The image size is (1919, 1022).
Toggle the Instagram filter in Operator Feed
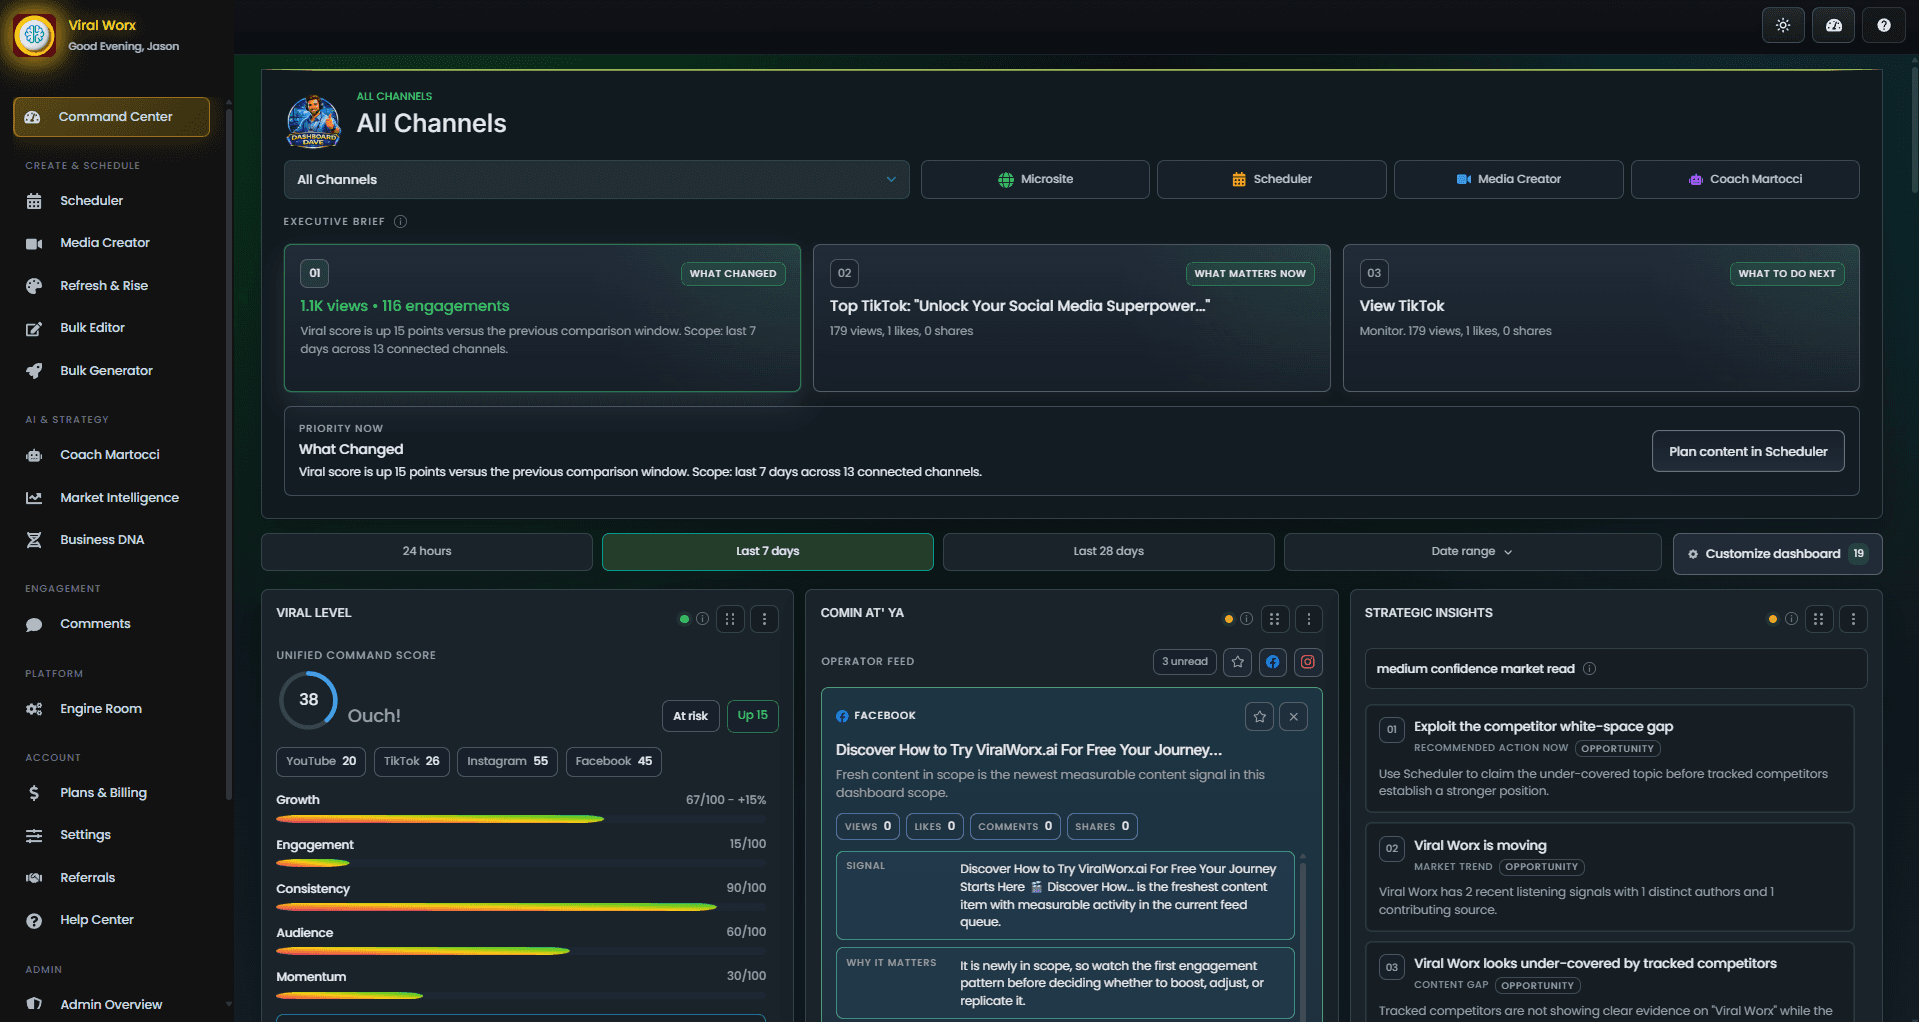pyautogui.click(x=1308, y=662)
